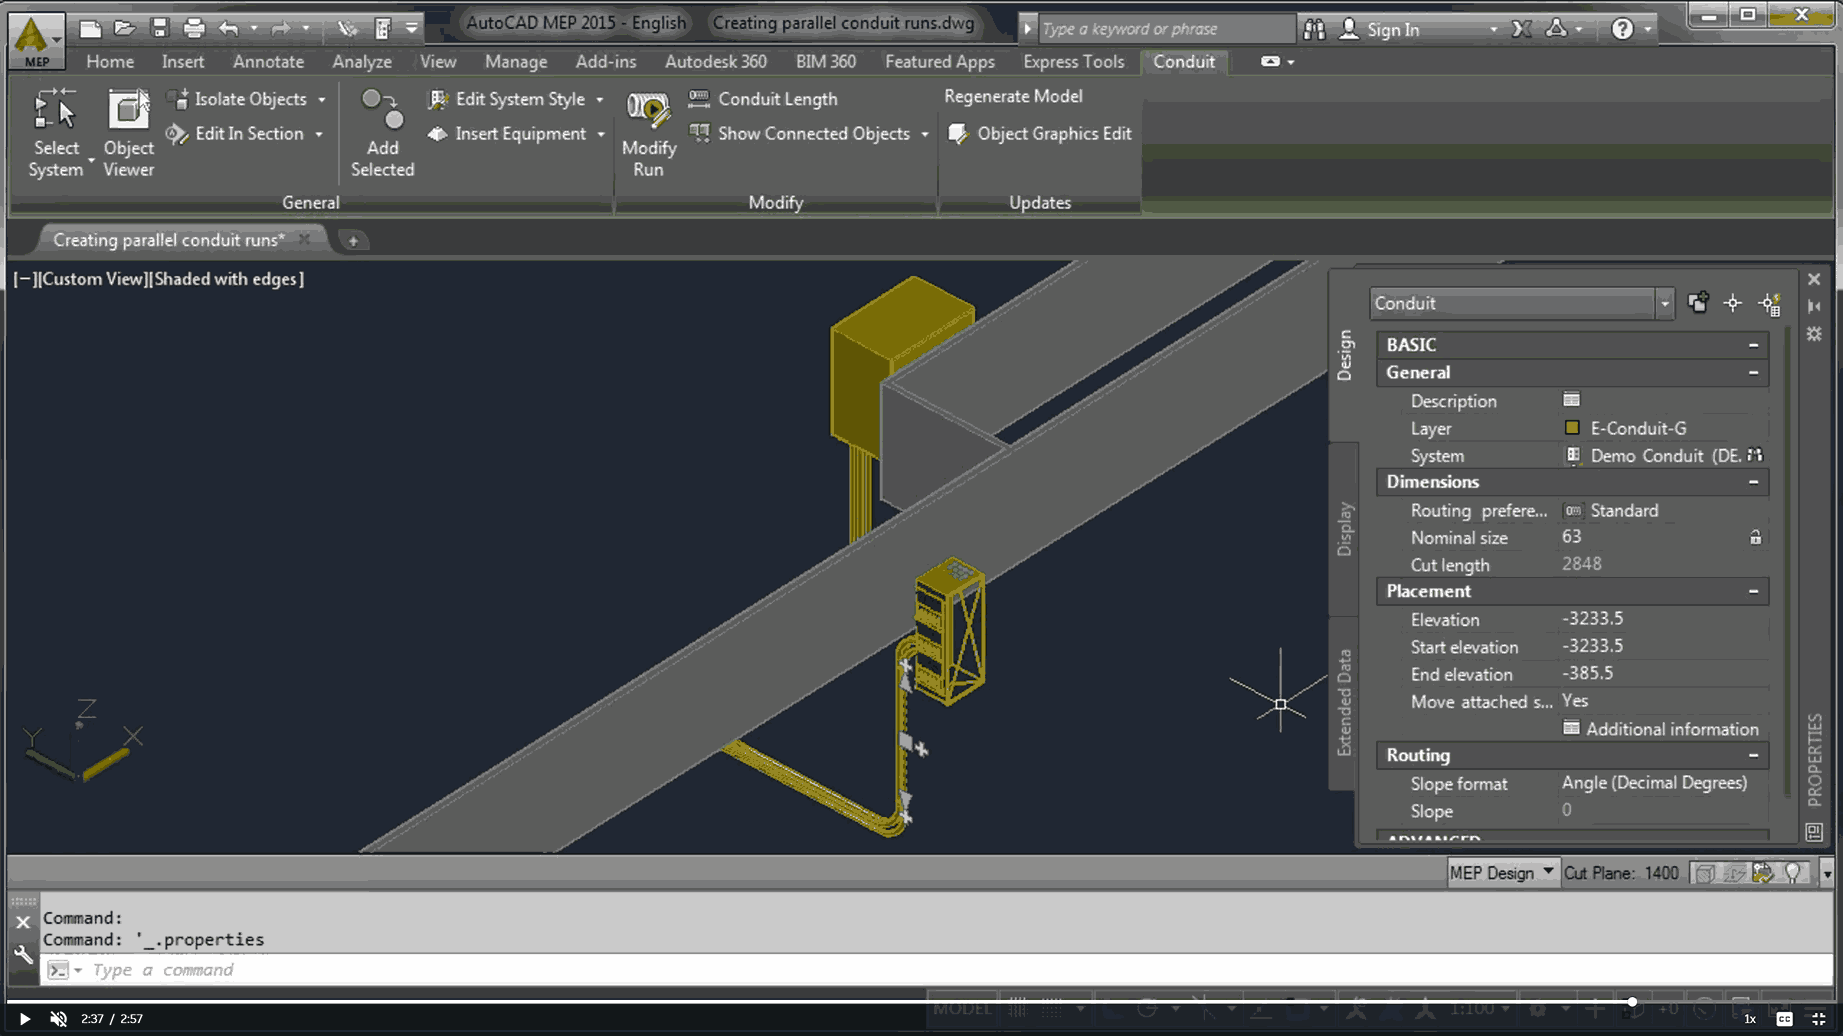Expand the Isolate Objects dropdown arrow
1843x1036 pixels.
pyautogui.click(x=321, y=100)
